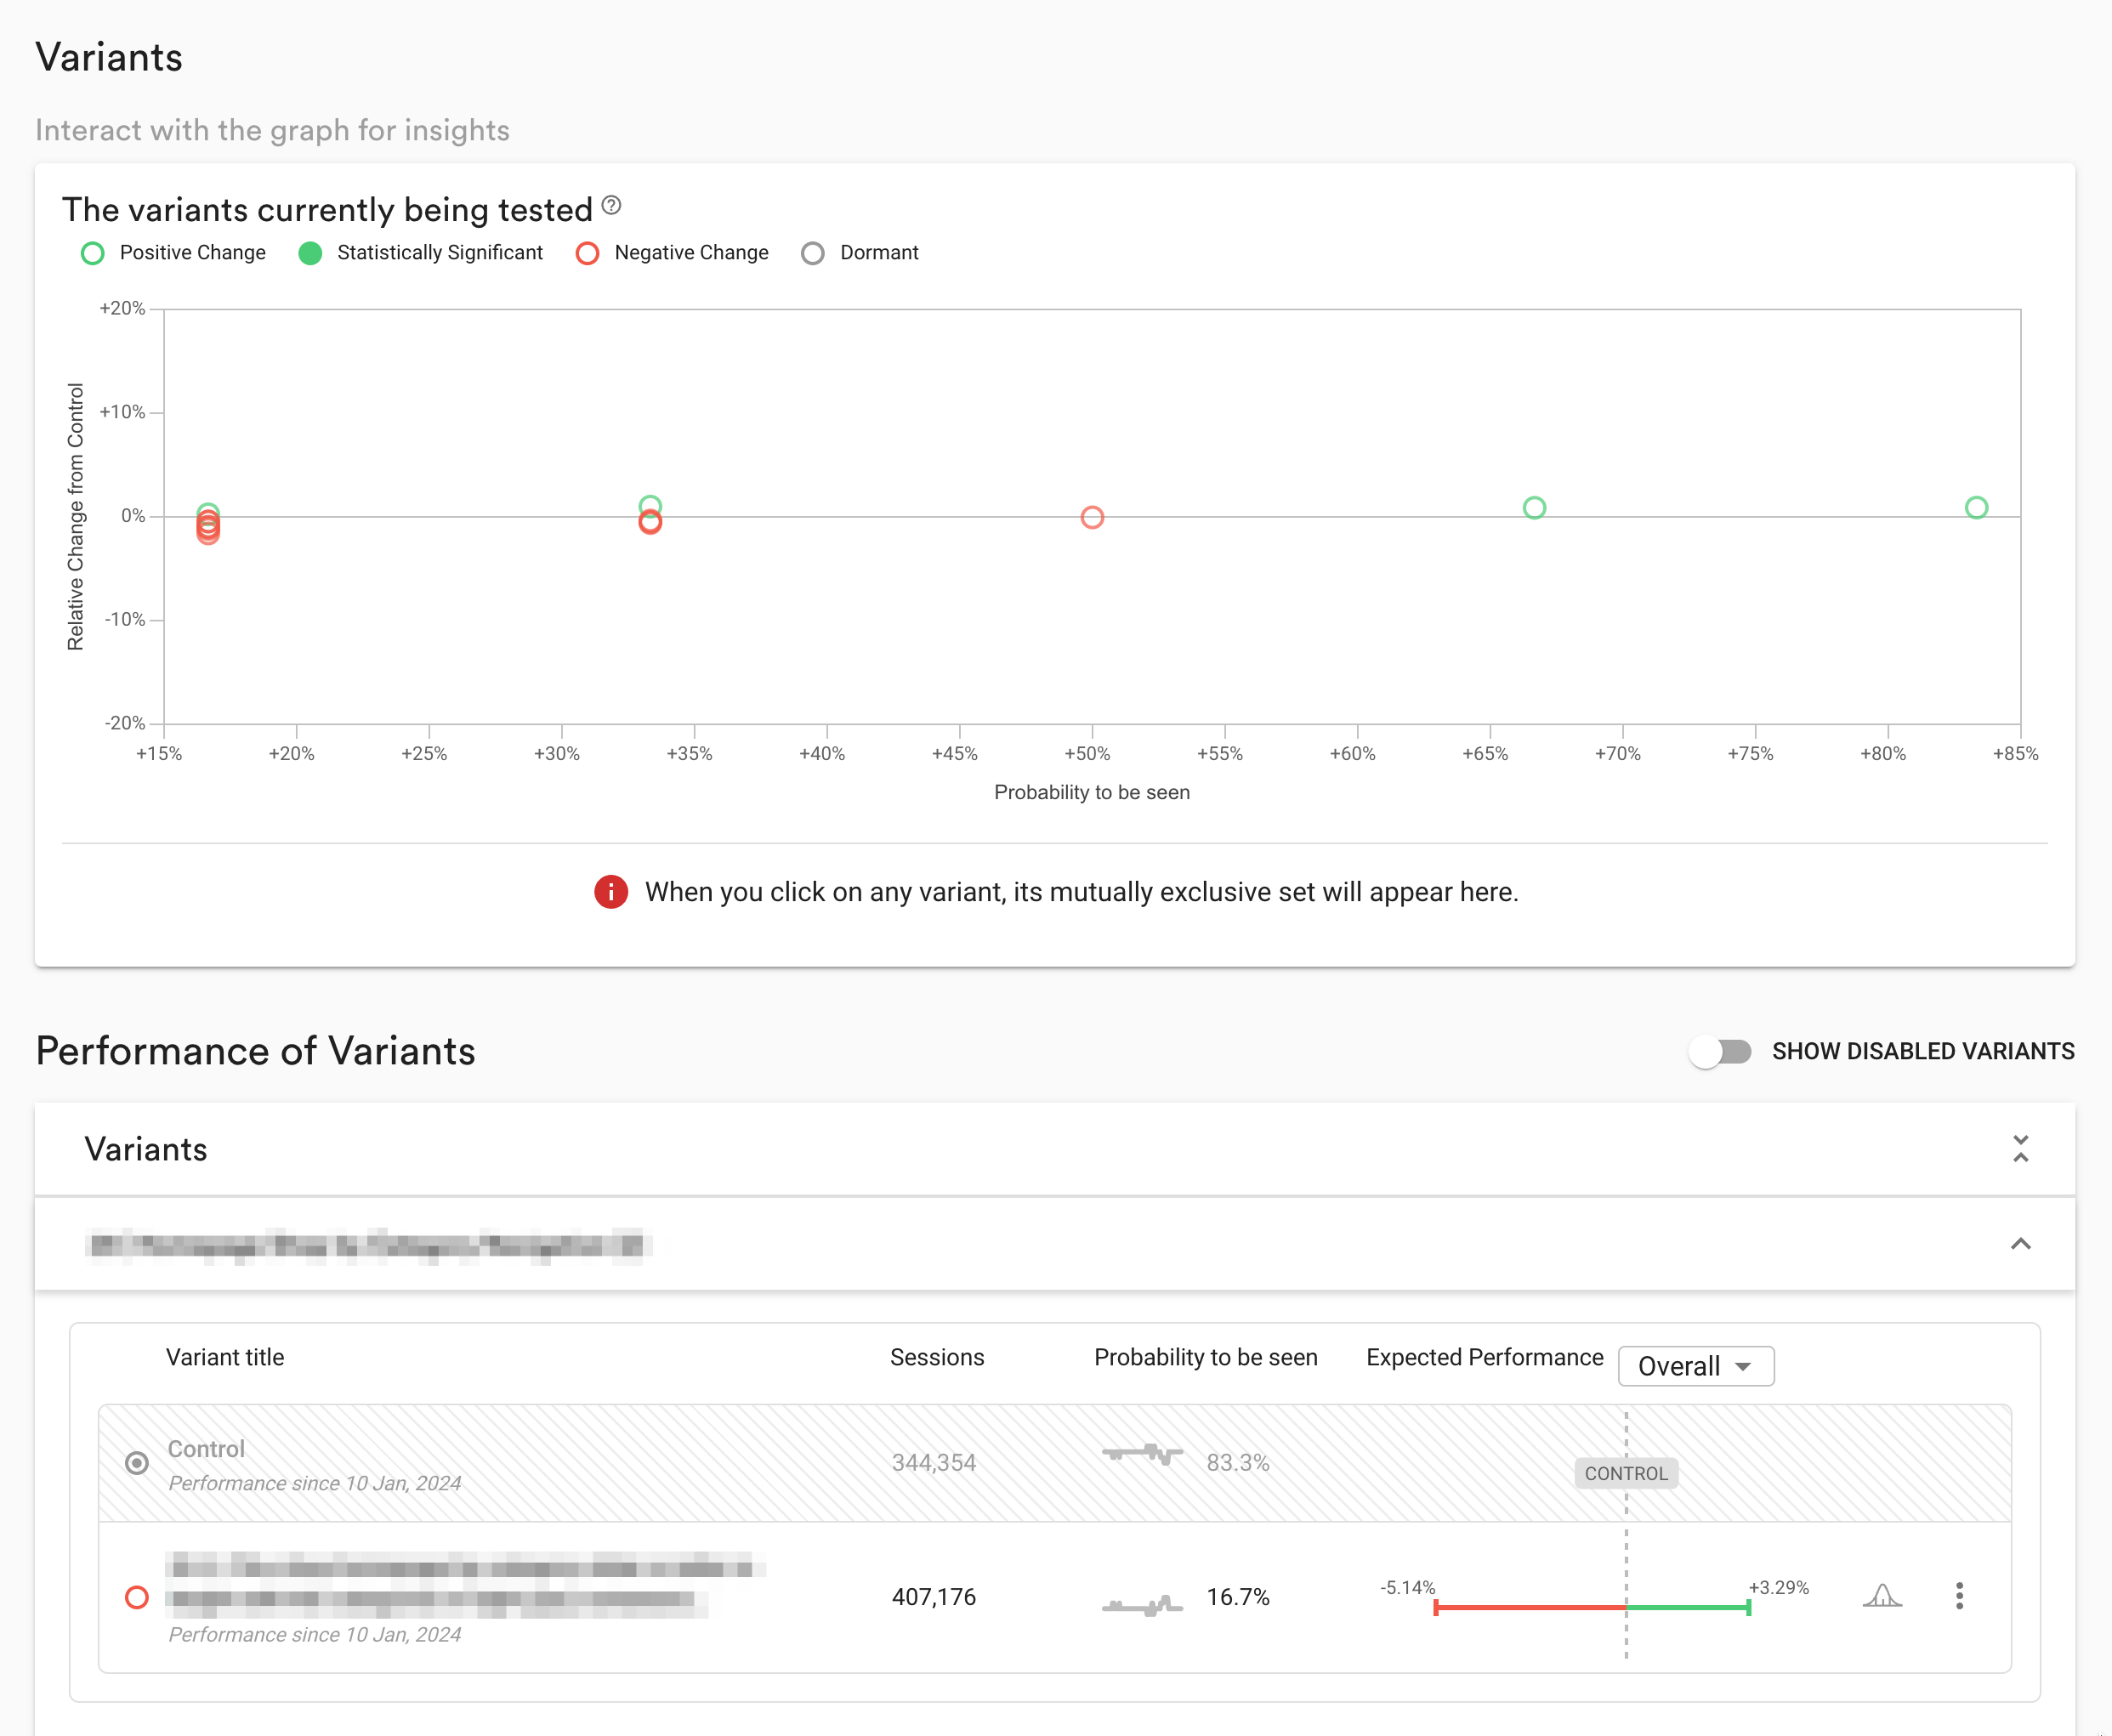The image size is (2112, 1736).
Task: Select the Control radio button
Action: [x=136, y=1461]
